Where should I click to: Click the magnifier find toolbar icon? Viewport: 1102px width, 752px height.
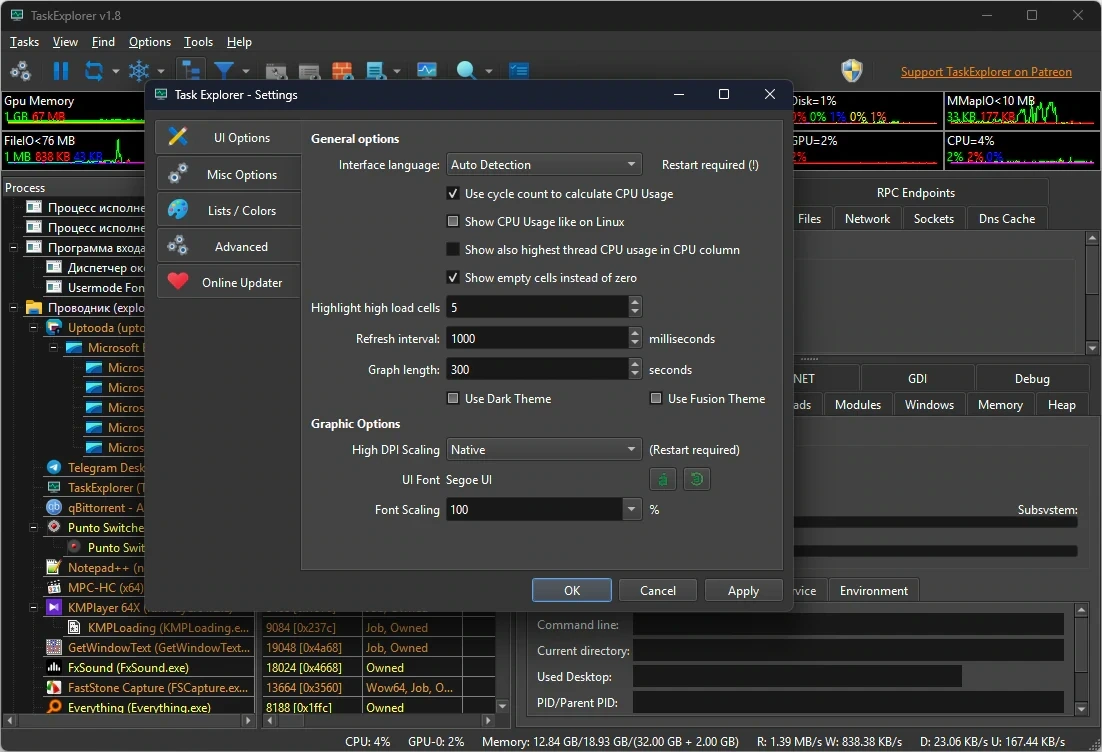click(x=466, y=71)
